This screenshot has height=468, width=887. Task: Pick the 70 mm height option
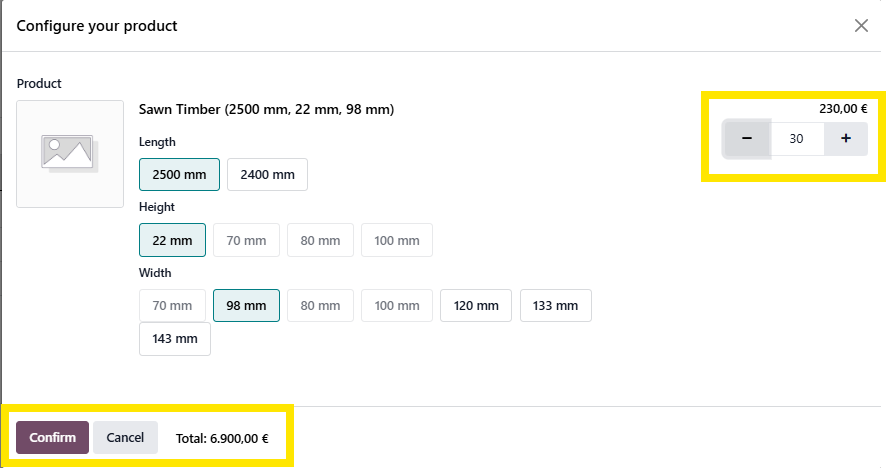(246, 240)
